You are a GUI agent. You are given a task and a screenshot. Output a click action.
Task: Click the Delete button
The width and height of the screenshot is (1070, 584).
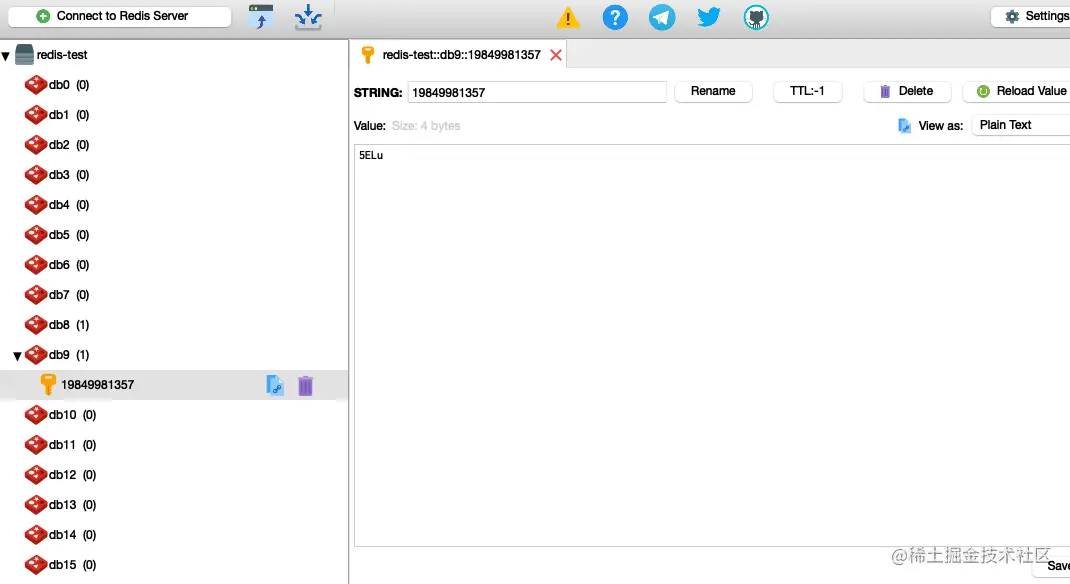click(x=907, y=91)
